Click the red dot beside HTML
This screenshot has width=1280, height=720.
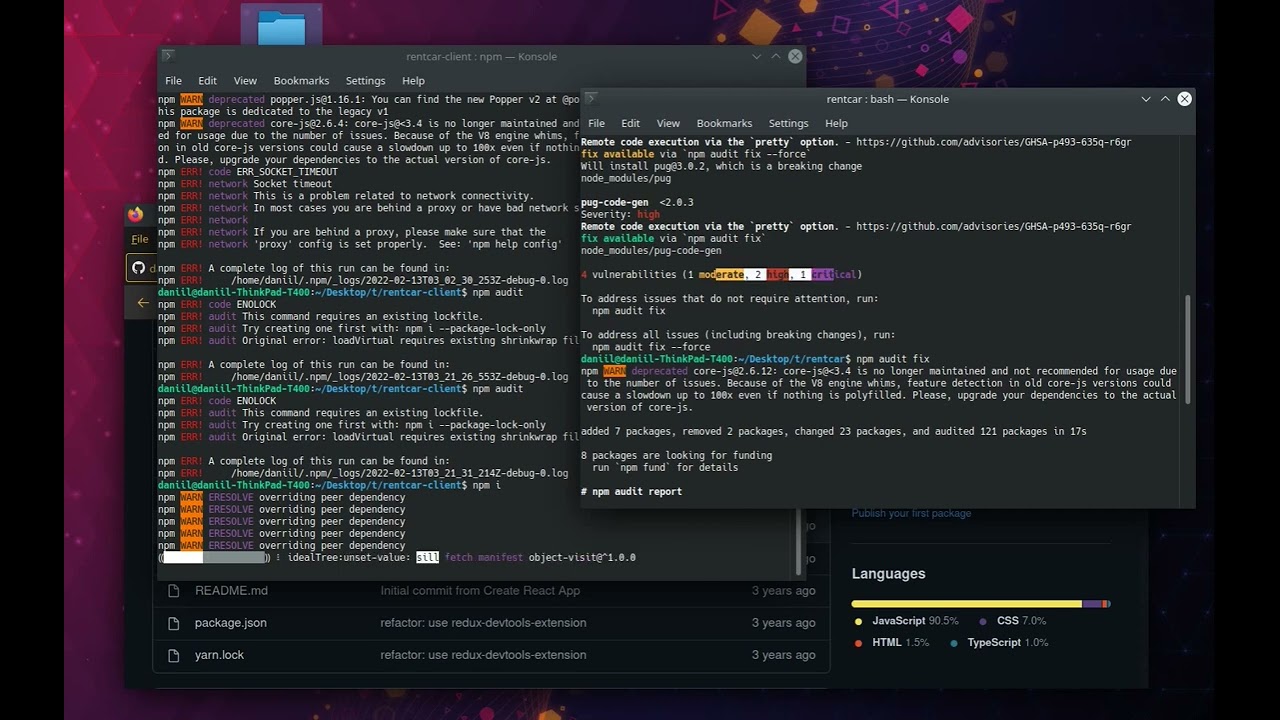click(x=858, y=643)
